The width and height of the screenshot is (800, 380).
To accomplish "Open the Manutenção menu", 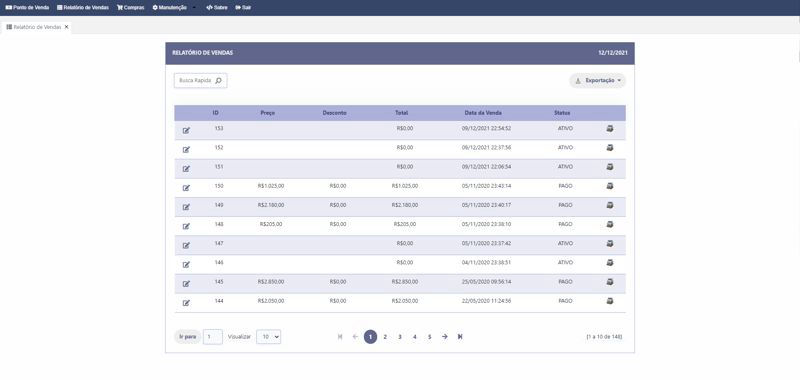I will click(170, 8).
